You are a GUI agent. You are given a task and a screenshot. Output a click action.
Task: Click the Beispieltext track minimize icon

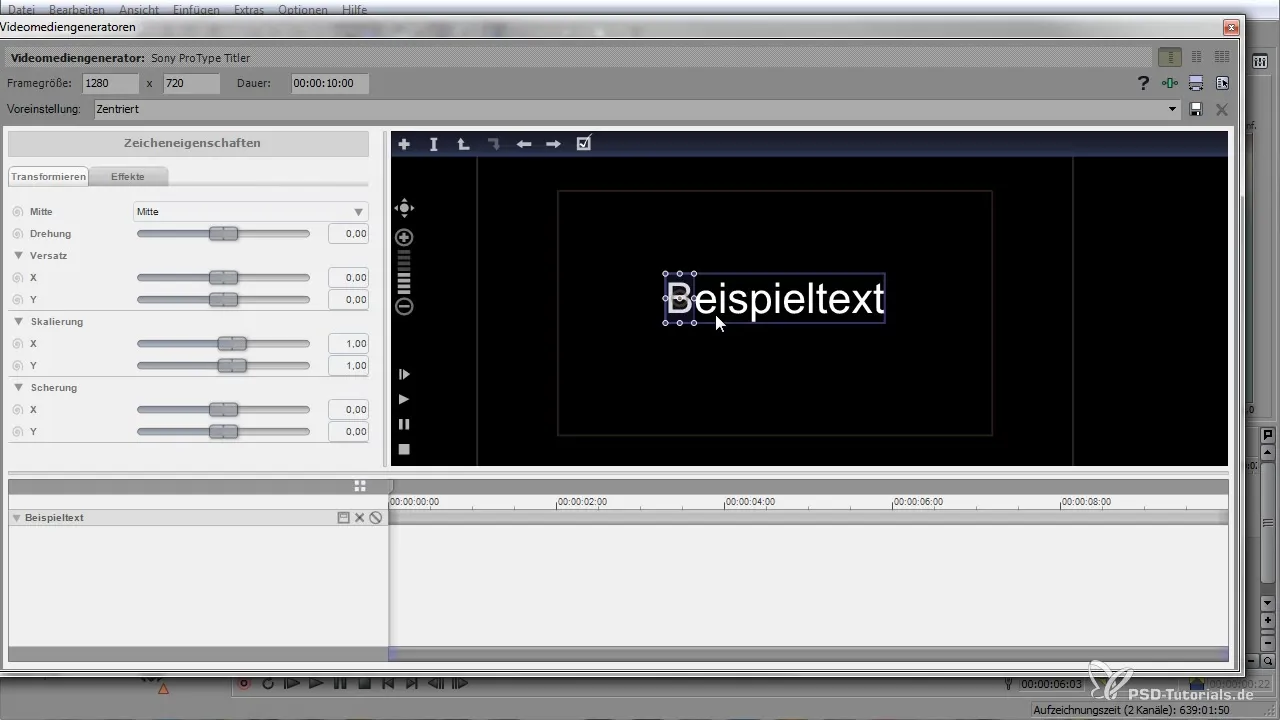(343, 518)
